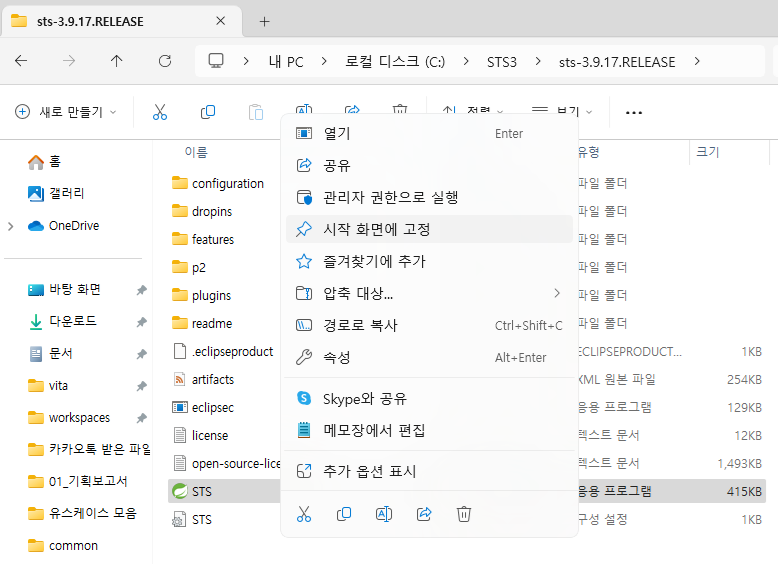This screenshot has width=778, height=564.
Task: Click 로컬 디스크 (C:) breadcrumb
Action: [395, 62]
